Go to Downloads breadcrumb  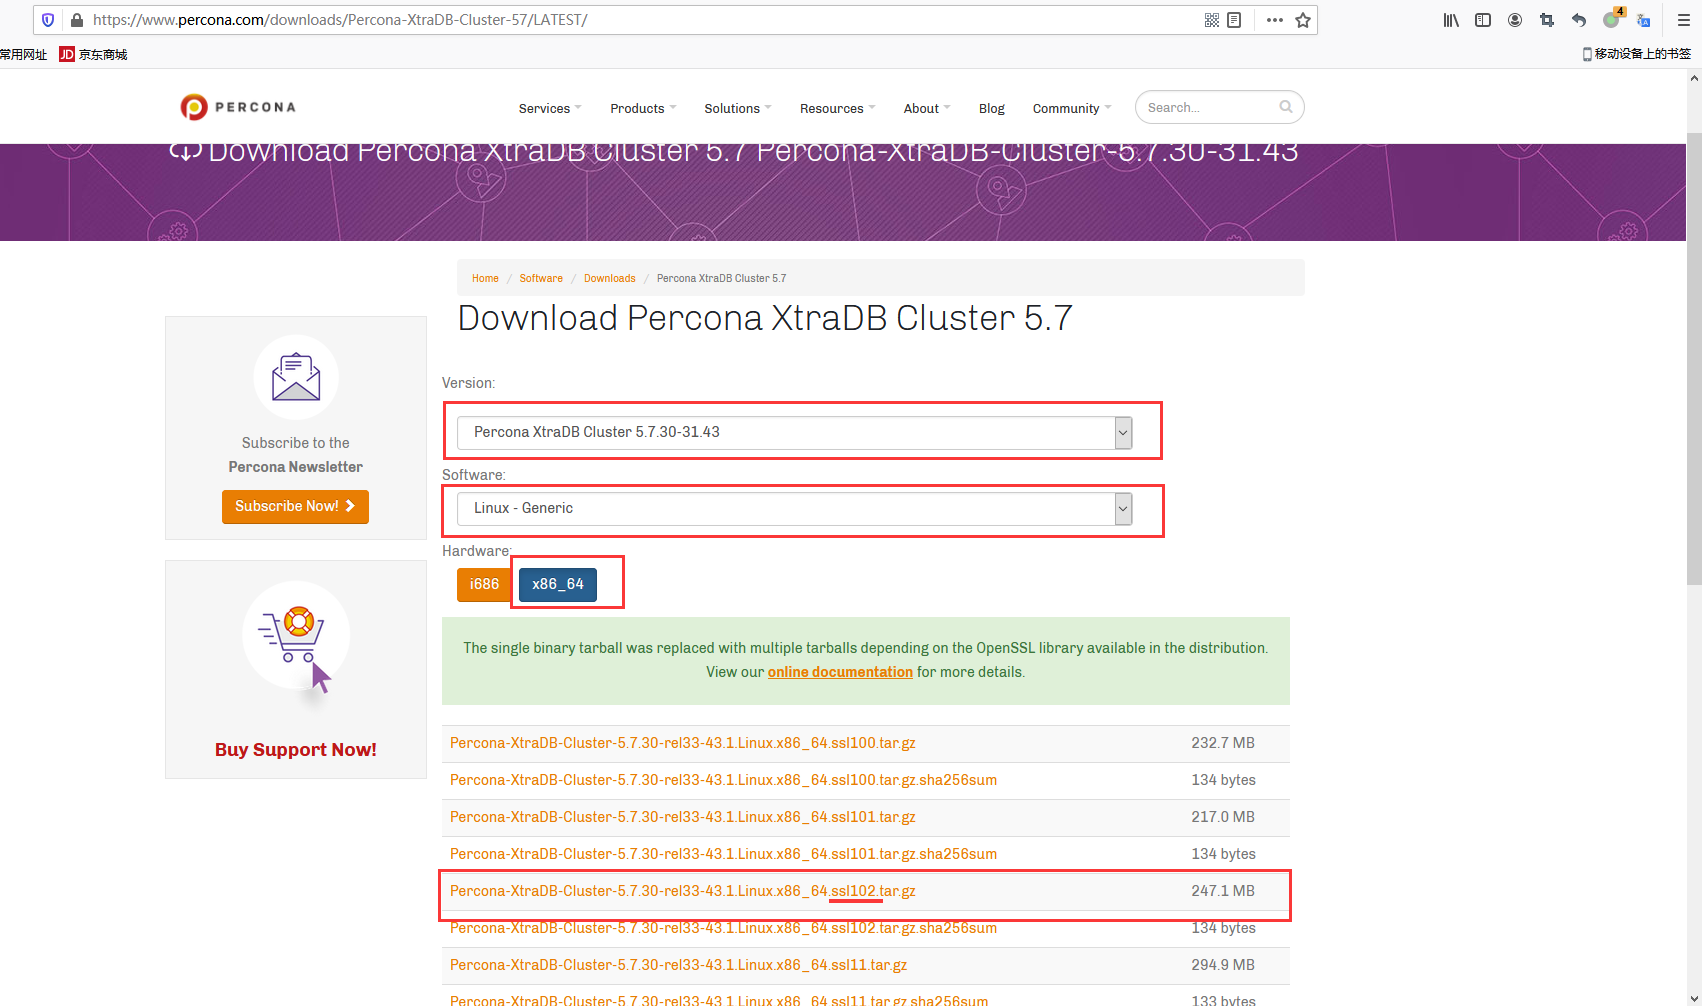[x=609, y=278]
